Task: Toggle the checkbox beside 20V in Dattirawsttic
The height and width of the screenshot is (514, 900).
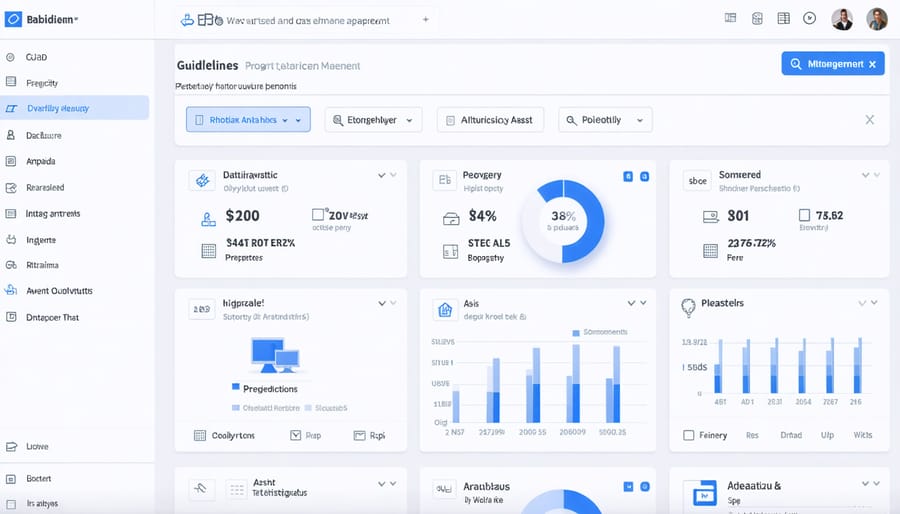Action: [x=318, y=215]
